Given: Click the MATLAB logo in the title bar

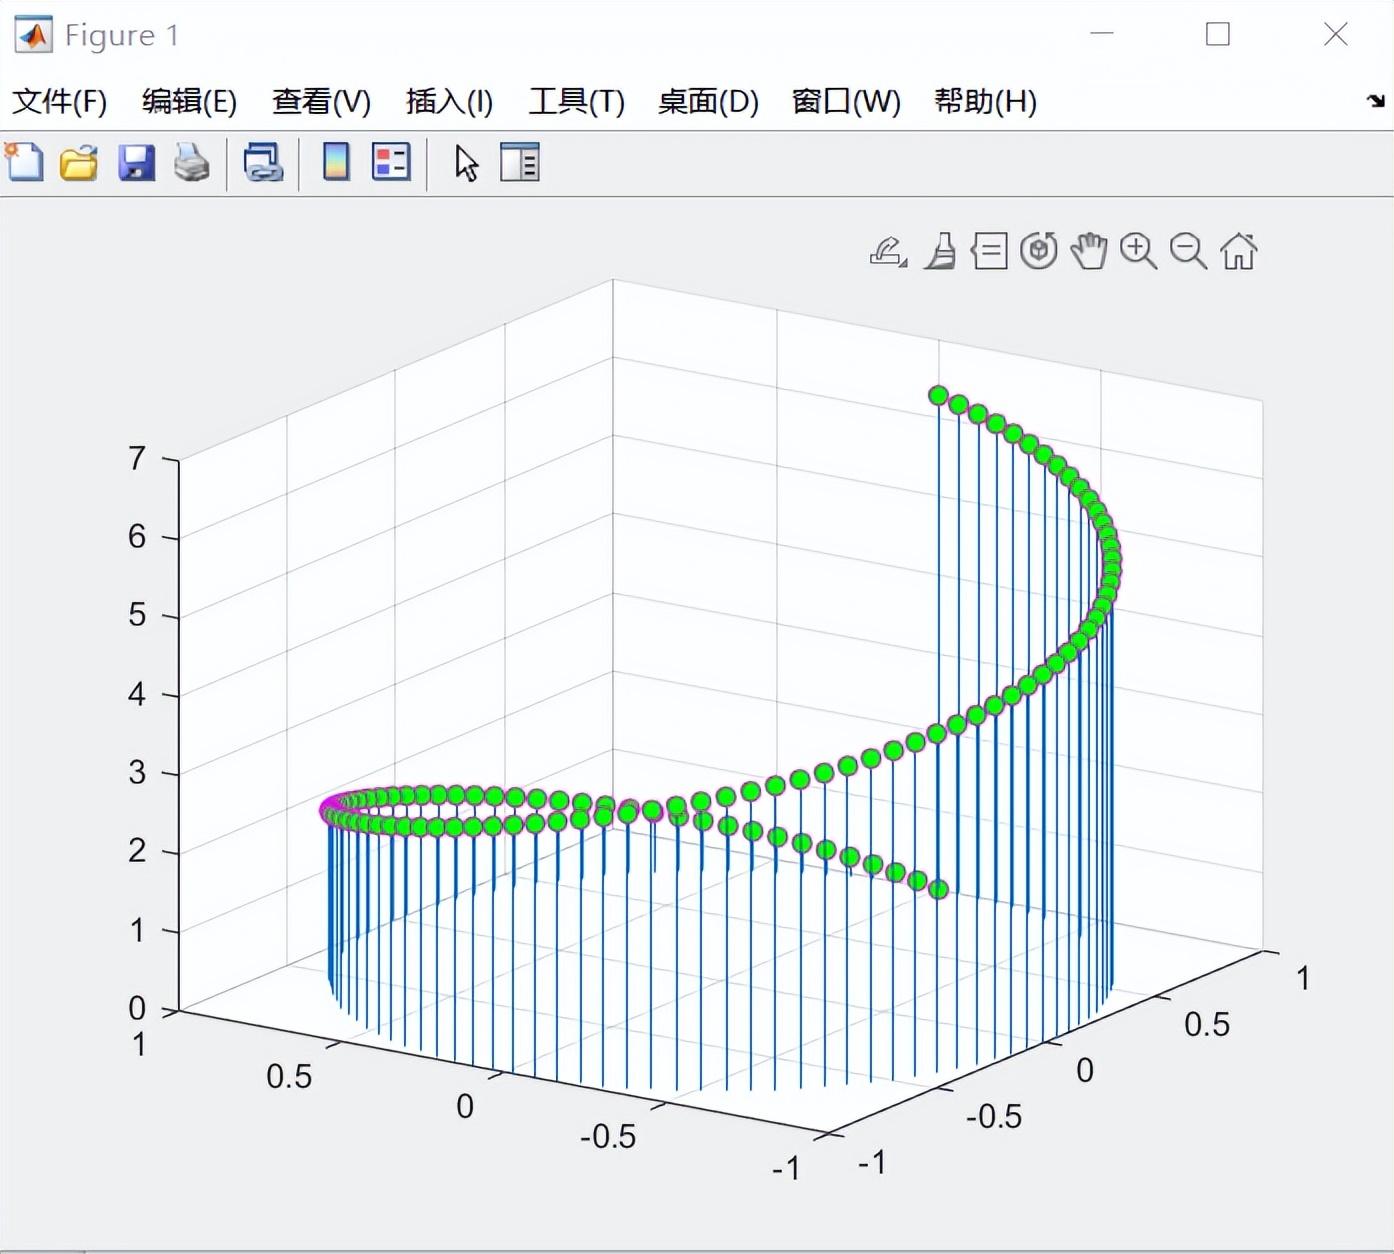Looking at the screenshot, I should tap(33, 35).
